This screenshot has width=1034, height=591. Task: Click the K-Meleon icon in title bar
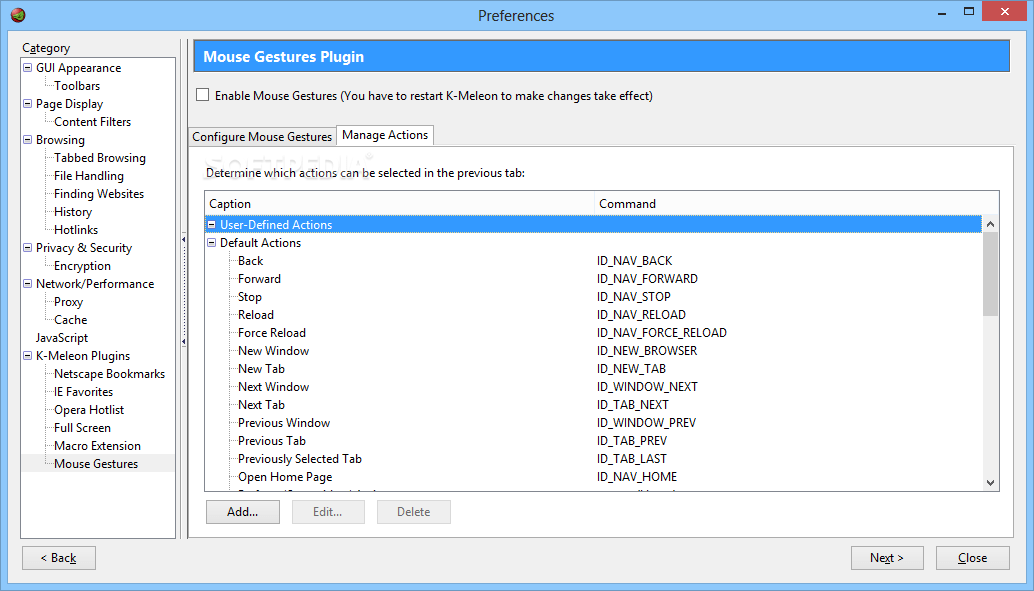point(18,15)
